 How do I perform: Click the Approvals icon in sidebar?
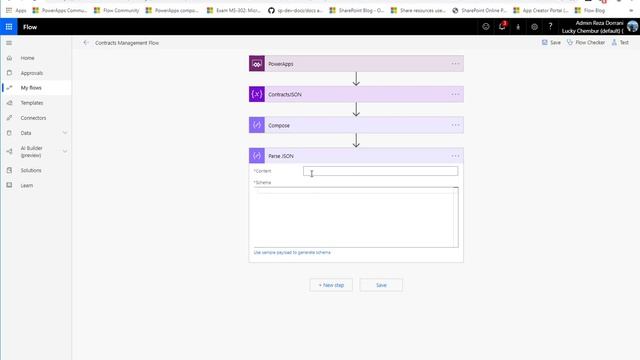[x=9, y=73]
